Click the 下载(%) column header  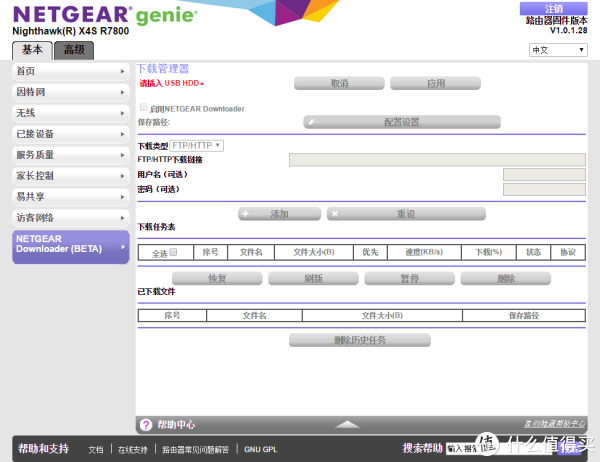coord(489,252)
